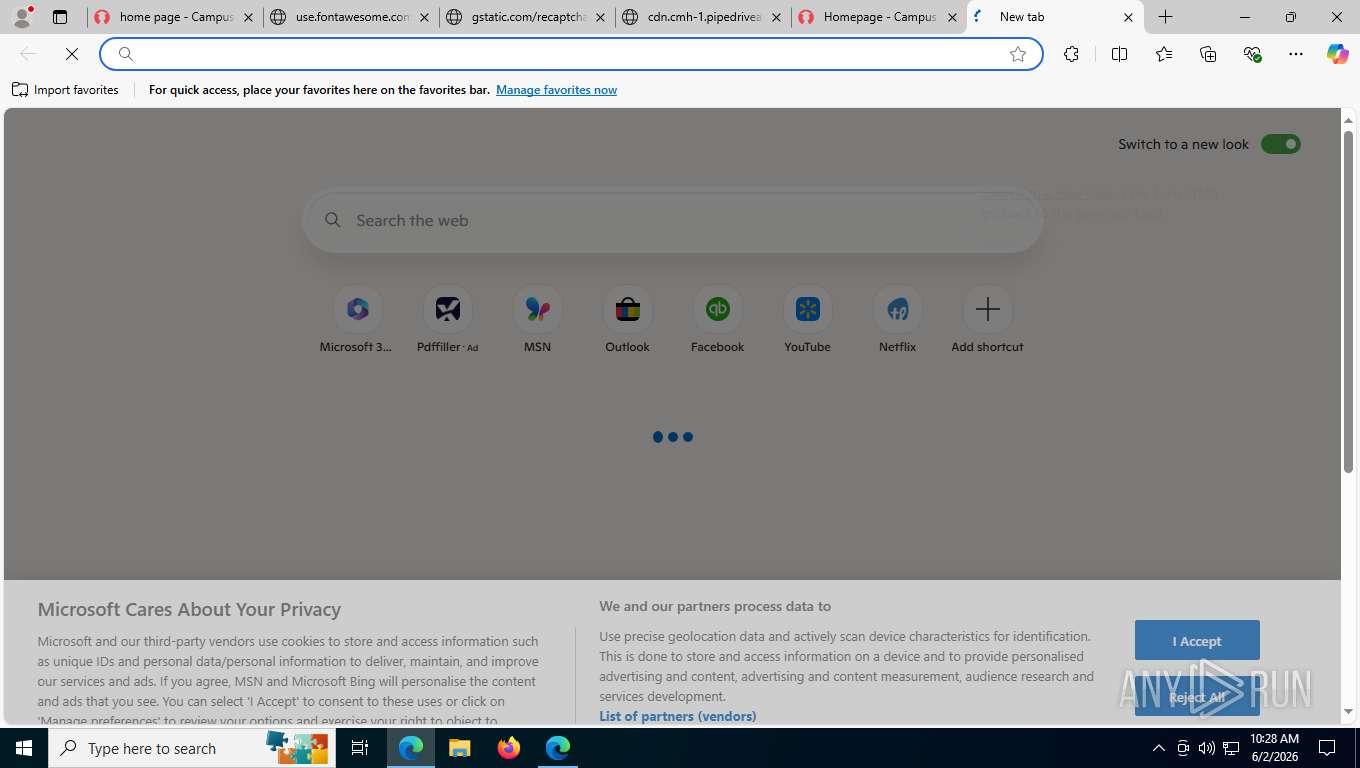
Task: Open the network status tray icon
Action: pyautogui.click(x=1231, y=748)
